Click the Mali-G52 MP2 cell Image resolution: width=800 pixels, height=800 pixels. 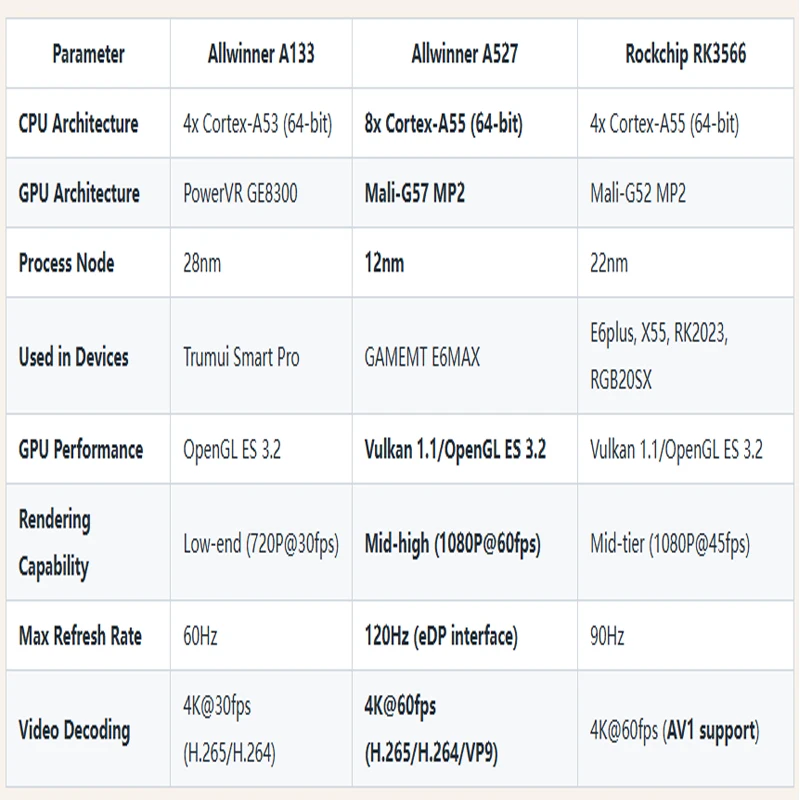pos(686,193)
